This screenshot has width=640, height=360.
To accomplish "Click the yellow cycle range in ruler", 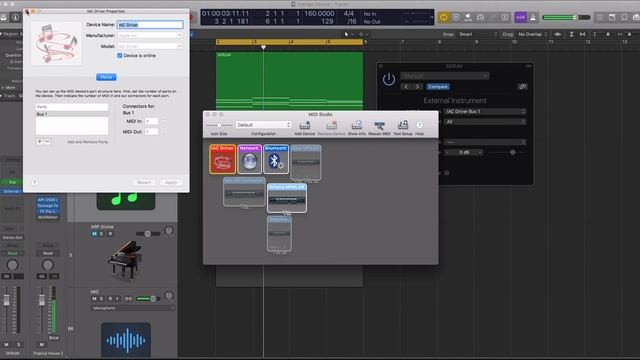I will coord(289,42).
